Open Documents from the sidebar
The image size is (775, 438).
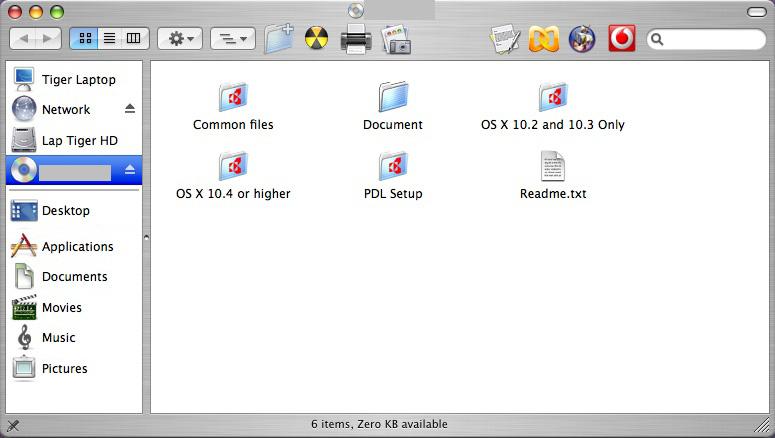pyautogui.click(x=74, y=276)
